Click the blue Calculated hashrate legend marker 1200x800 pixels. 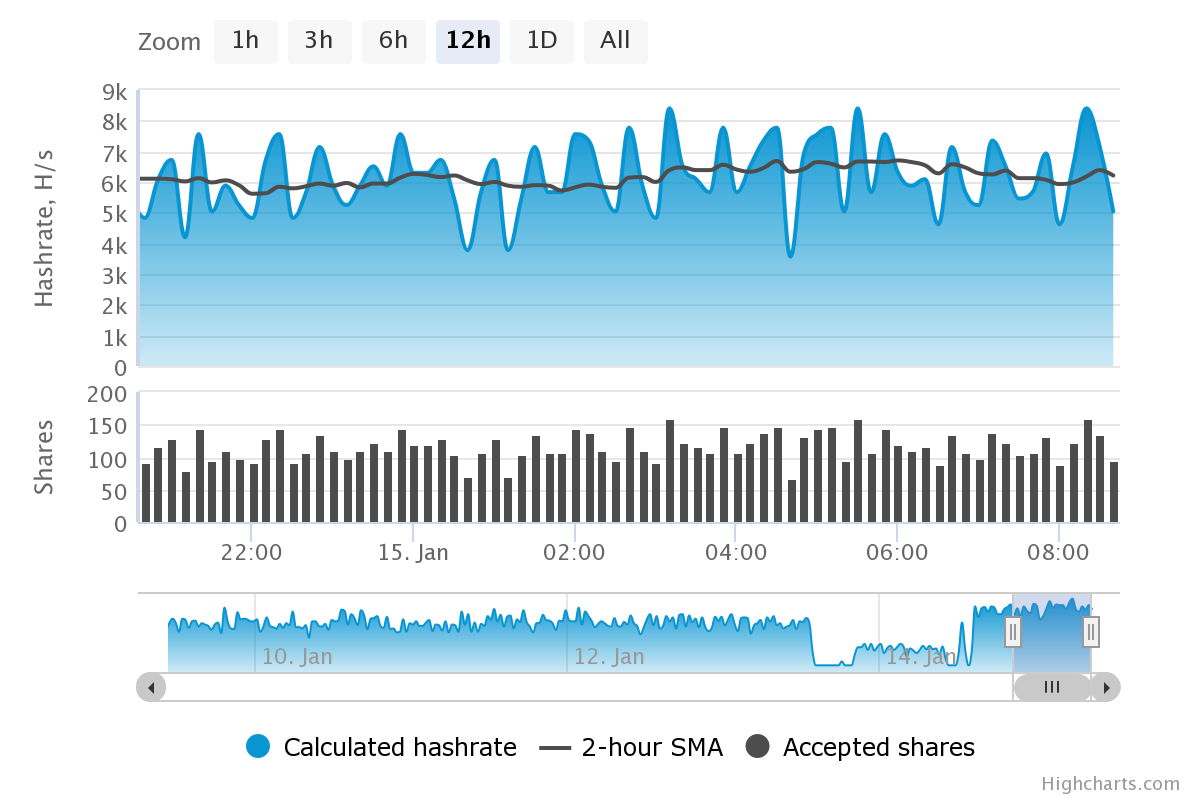(x=257, y=747)
